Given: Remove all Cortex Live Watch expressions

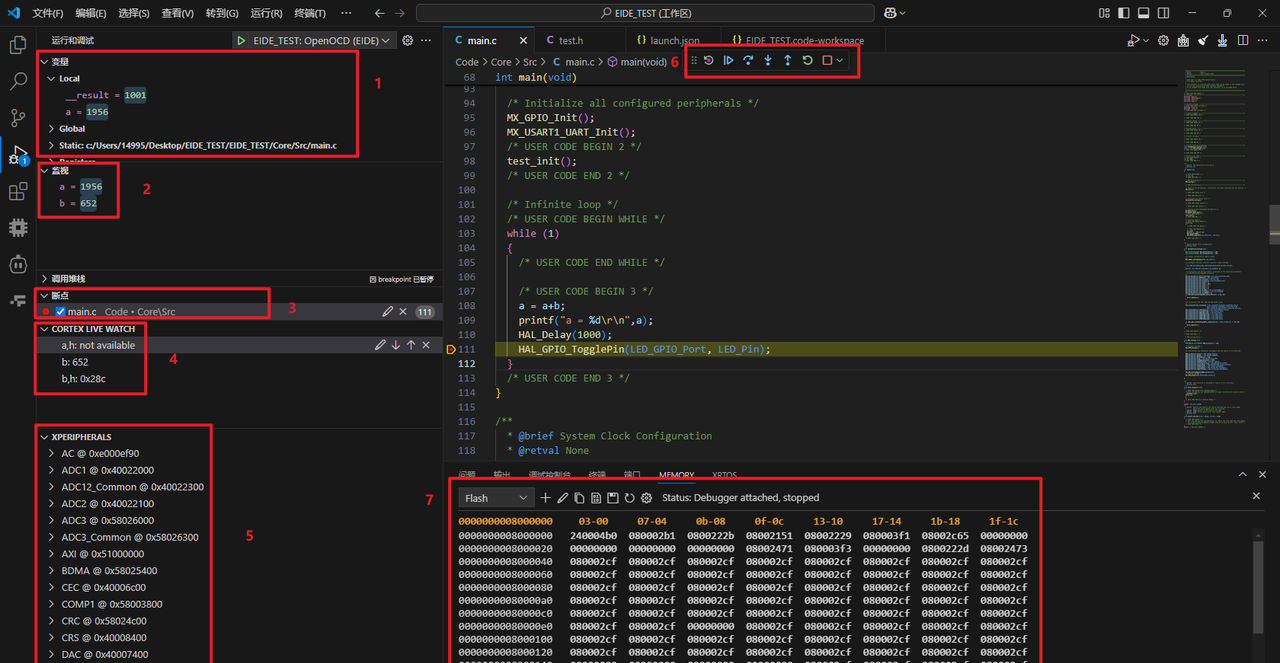Looking at the screenshot, I should click(x=424, y=344).
